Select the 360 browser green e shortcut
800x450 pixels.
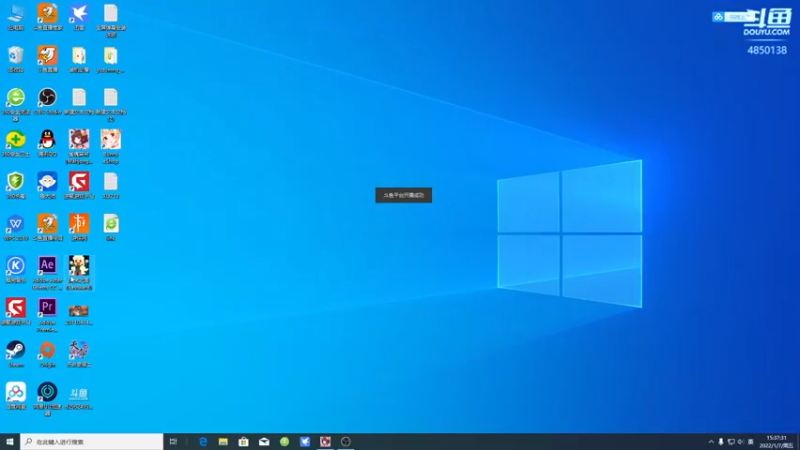[x=16, y=105]
